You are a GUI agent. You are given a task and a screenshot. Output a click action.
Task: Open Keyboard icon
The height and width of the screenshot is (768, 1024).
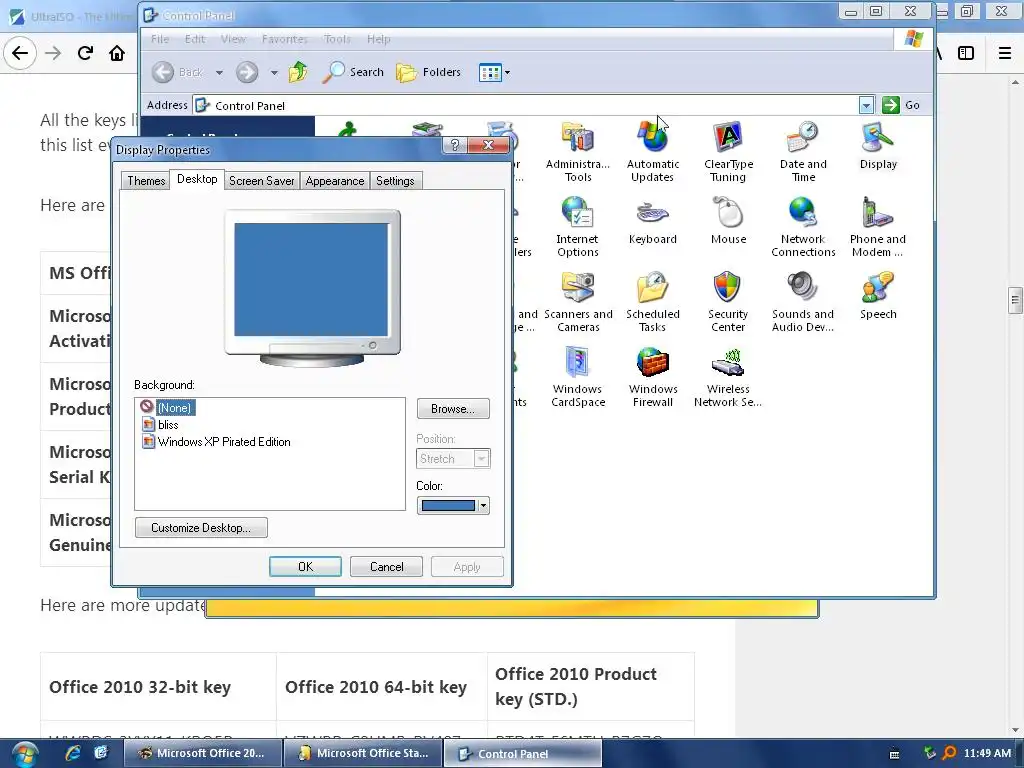pyautogui.click(x=652, y=220)
